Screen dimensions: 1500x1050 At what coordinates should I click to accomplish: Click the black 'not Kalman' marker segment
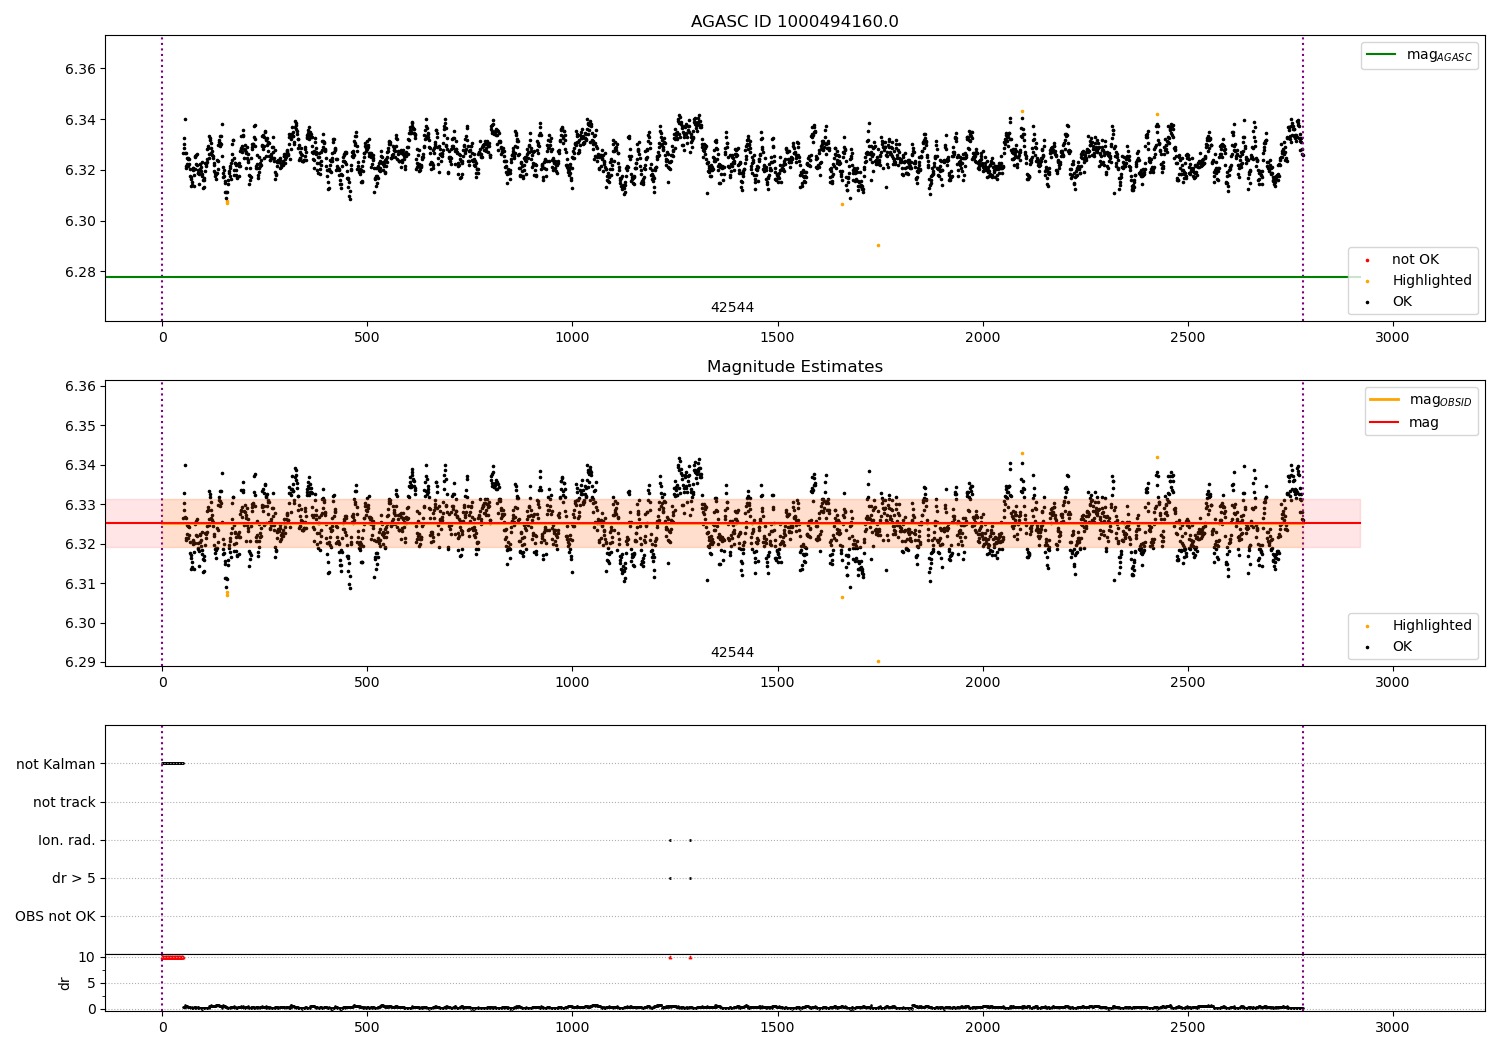coord(173,763)
